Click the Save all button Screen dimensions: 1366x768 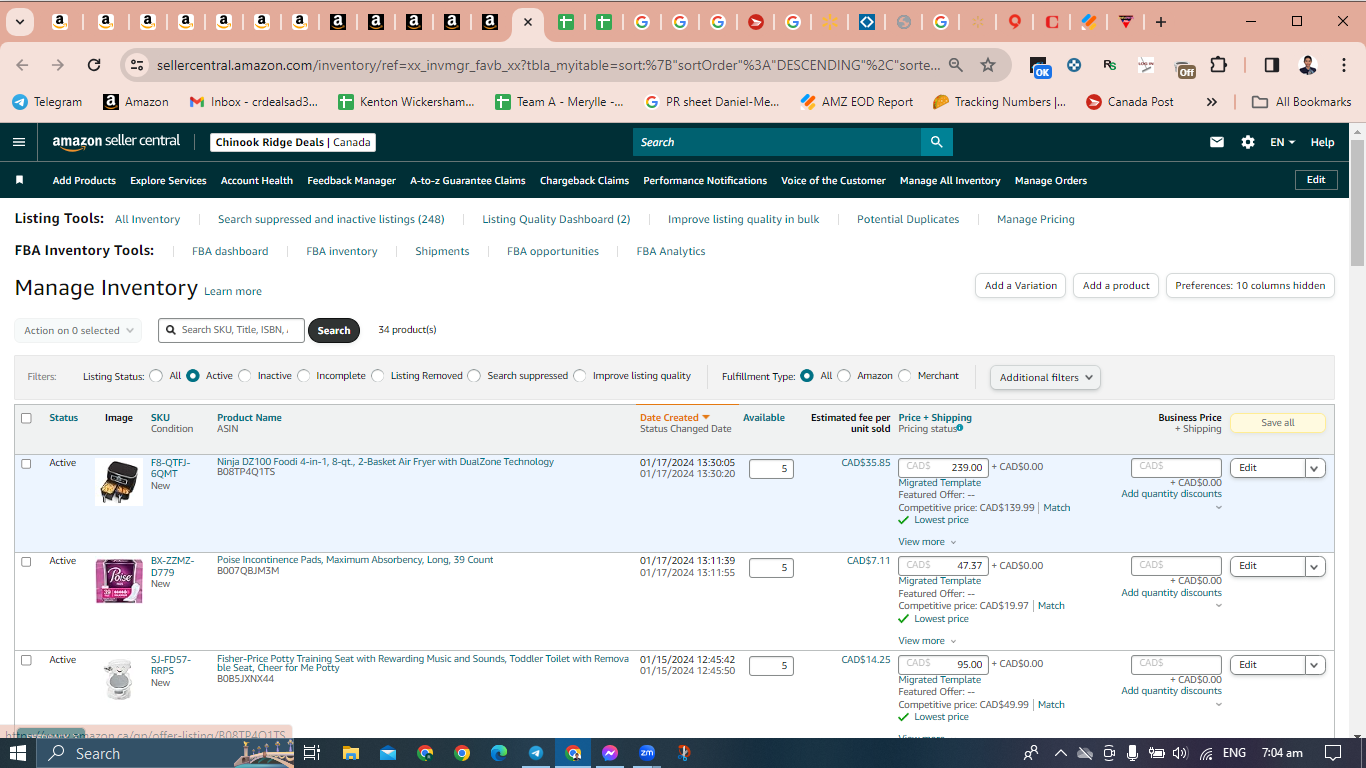coord(1277,423)
